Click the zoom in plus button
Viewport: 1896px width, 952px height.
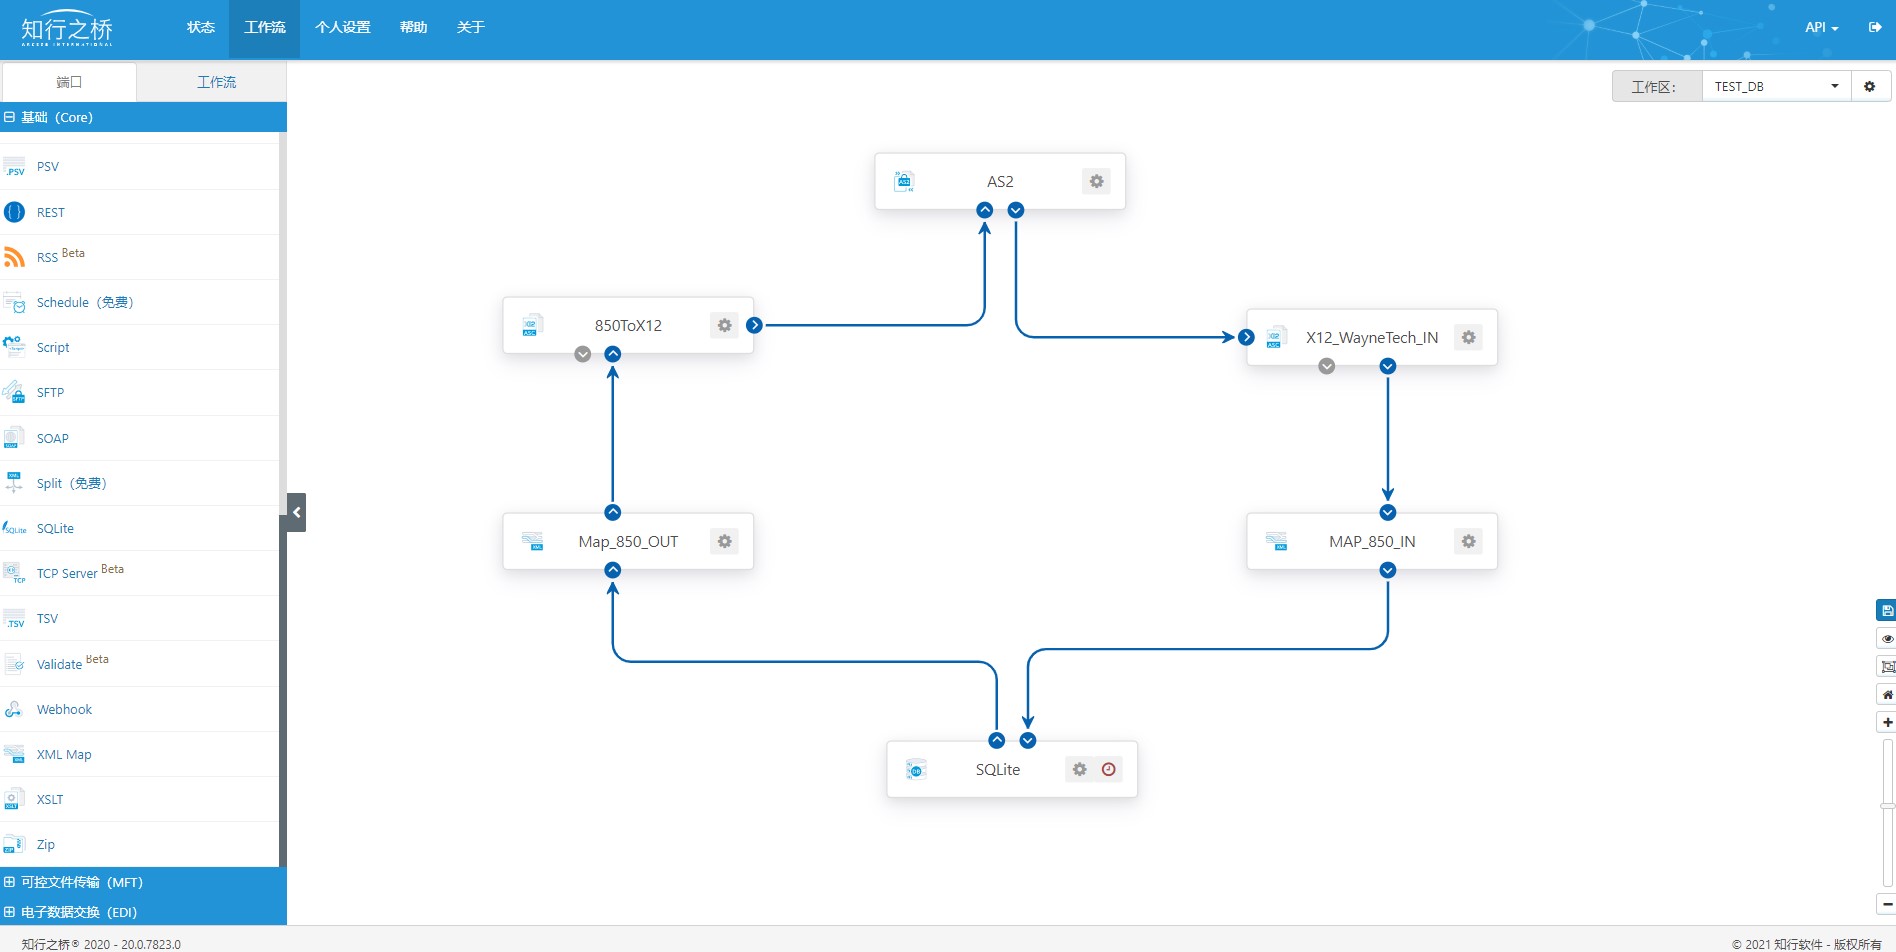point(1886,722)
